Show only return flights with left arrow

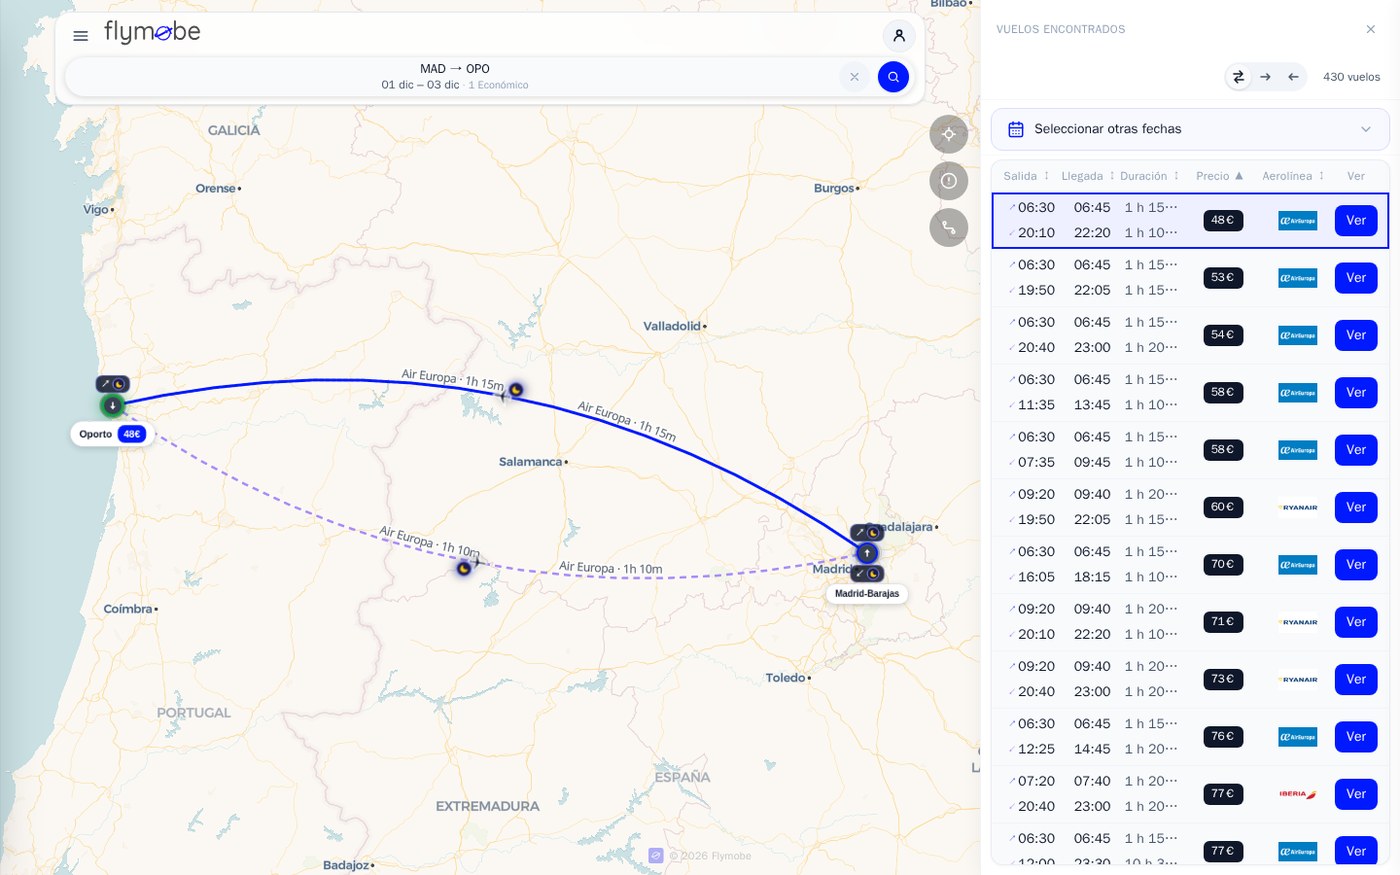coord(1293,77)
